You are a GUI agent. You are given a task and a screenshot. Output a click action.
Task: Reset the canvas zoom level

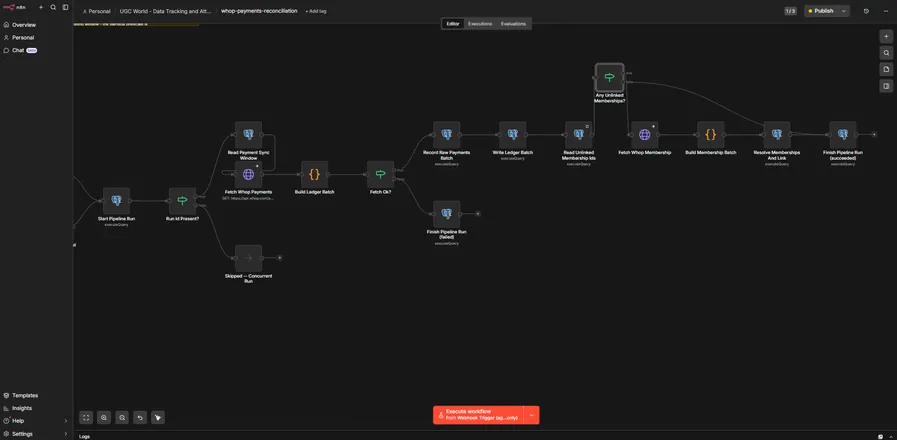pos(140,418)
